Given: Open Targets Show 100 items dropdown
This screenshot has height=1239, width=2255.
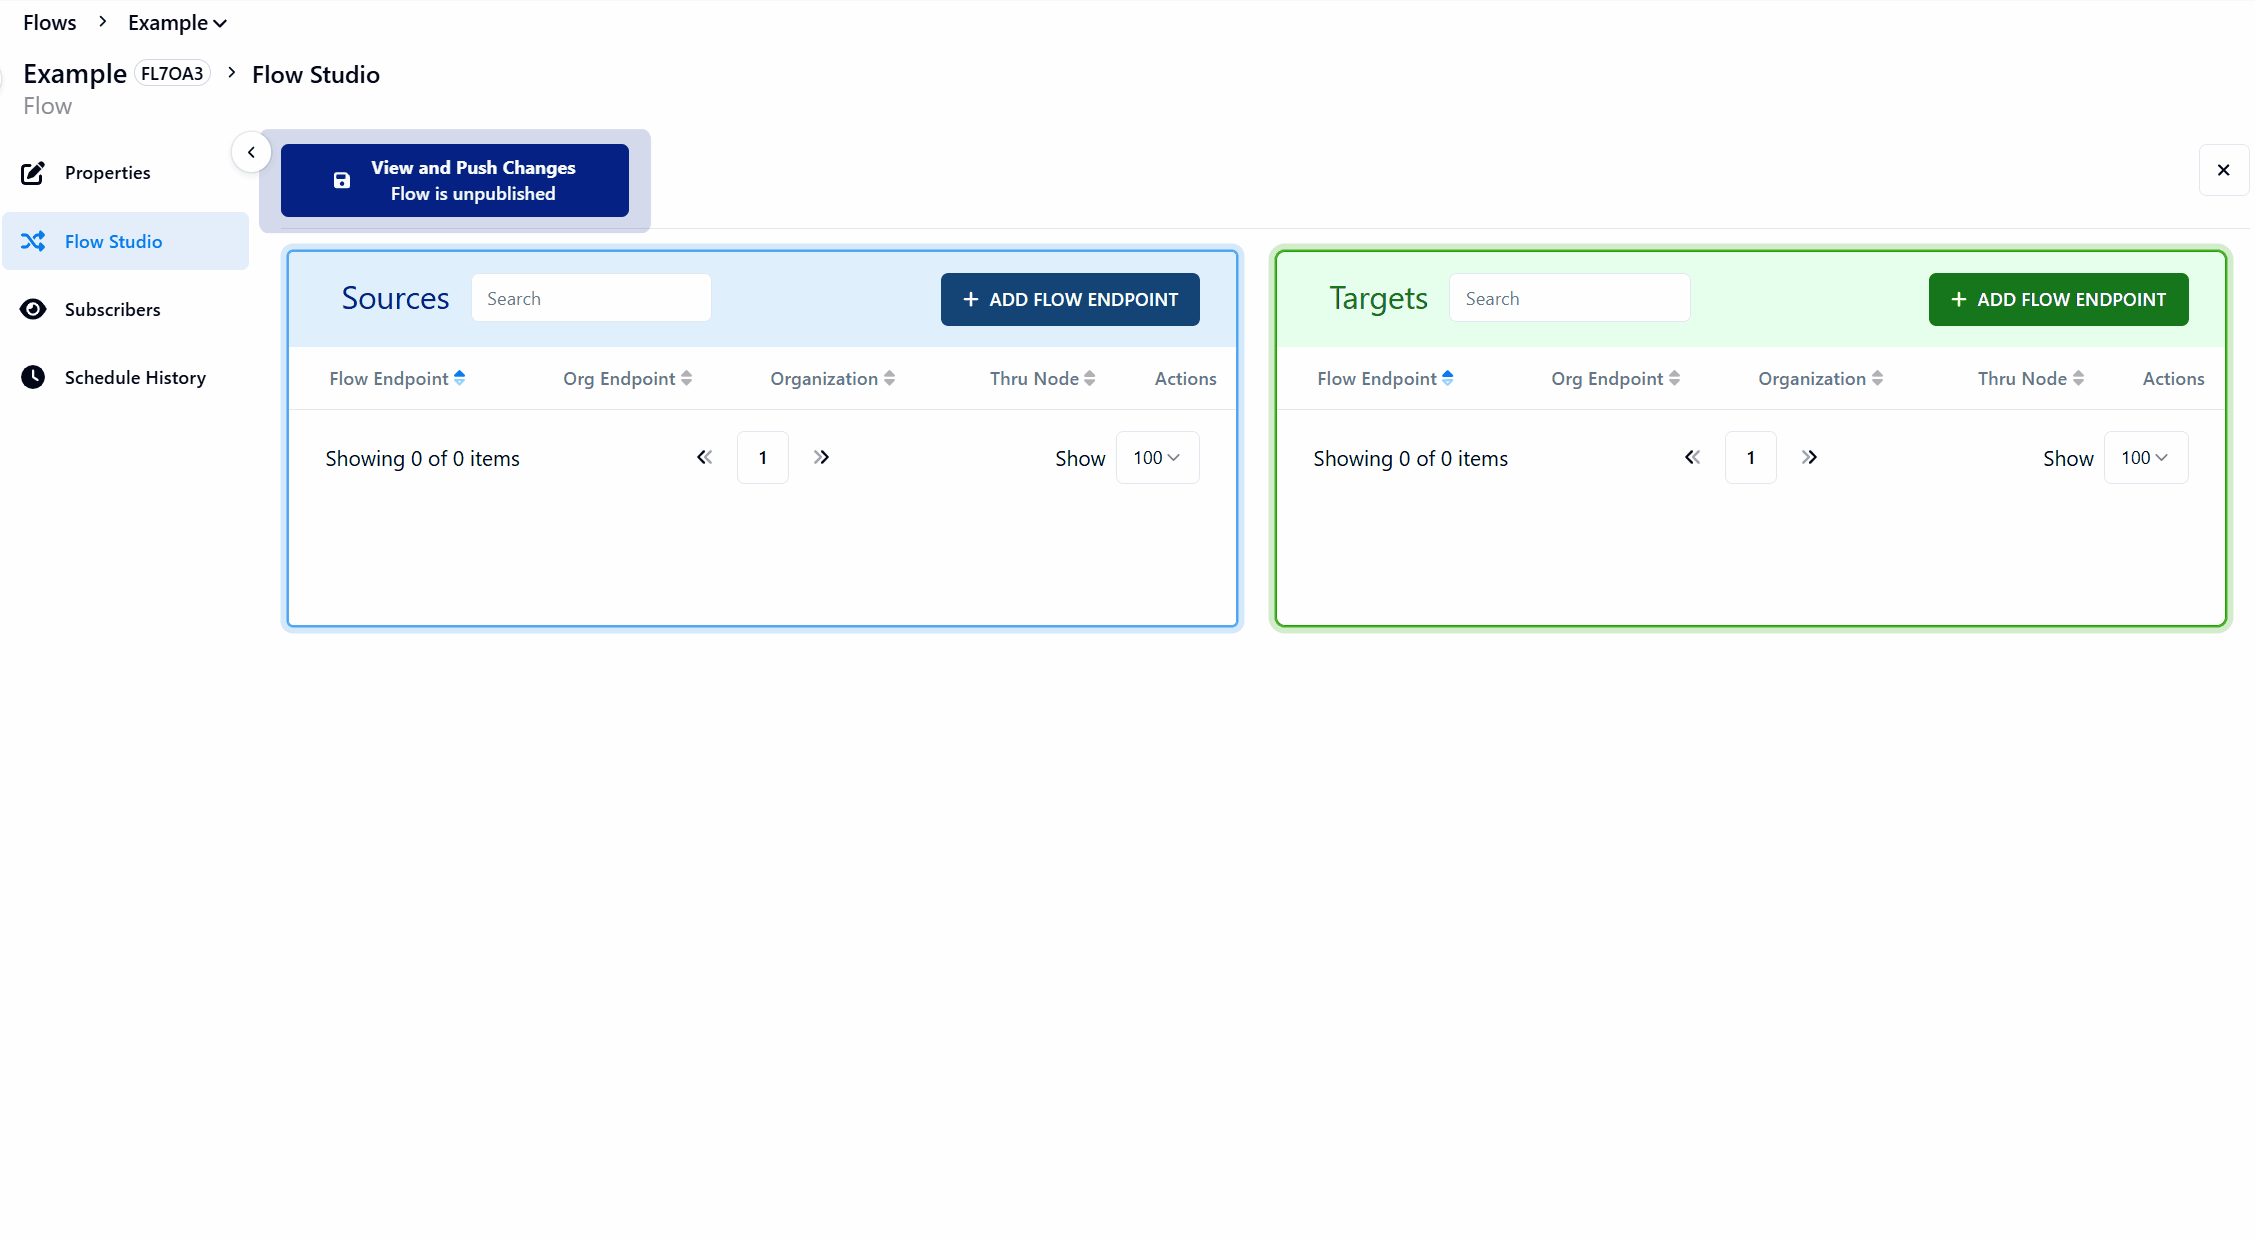Looking at the screenshot, I should (2145, 457).
